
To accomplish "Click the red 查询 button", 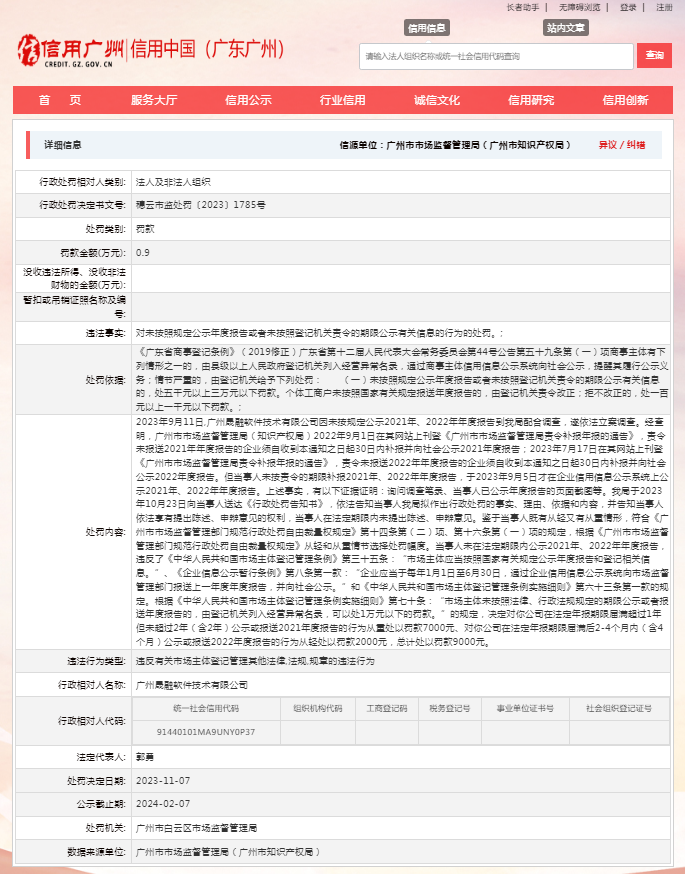I will [x=654, y=55].
